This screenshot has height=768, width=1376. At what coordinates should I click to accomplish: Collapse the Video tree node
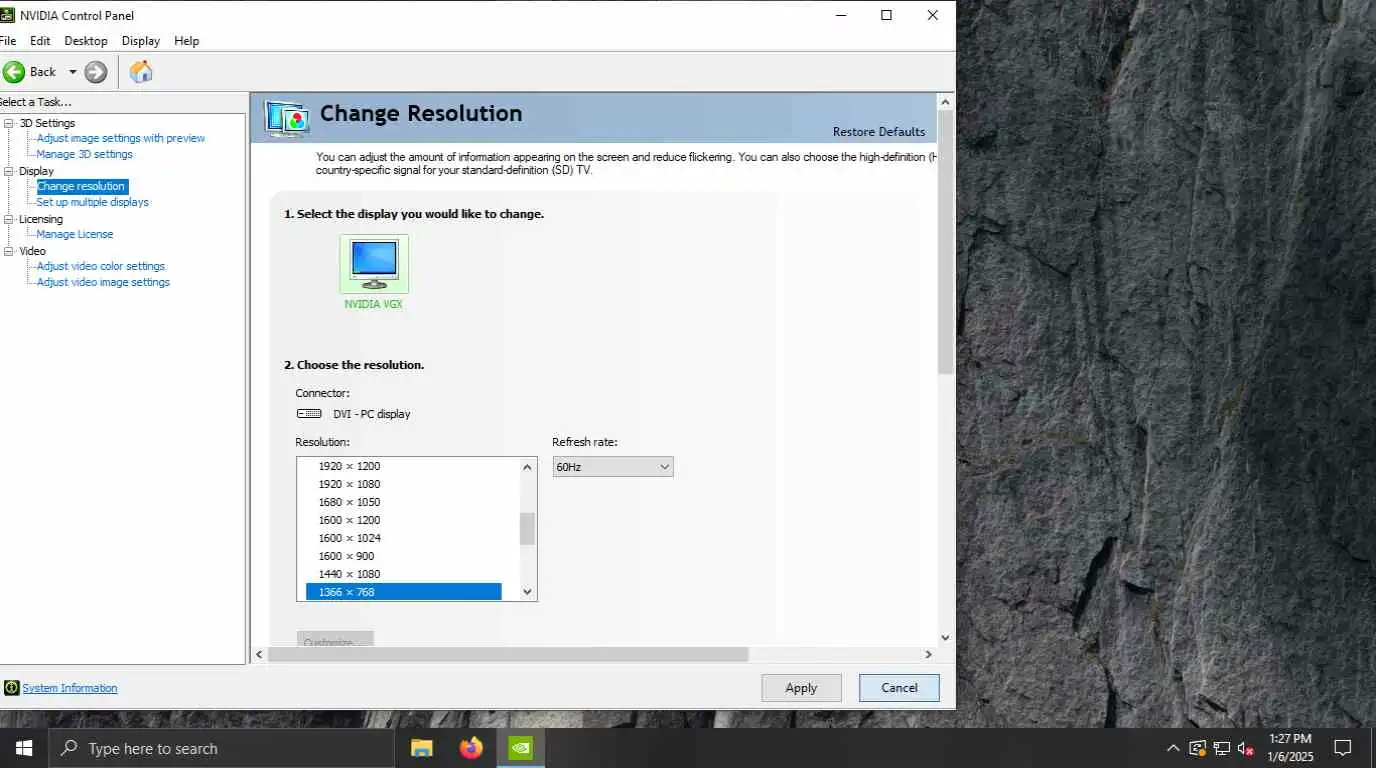[x=10, y=251]
